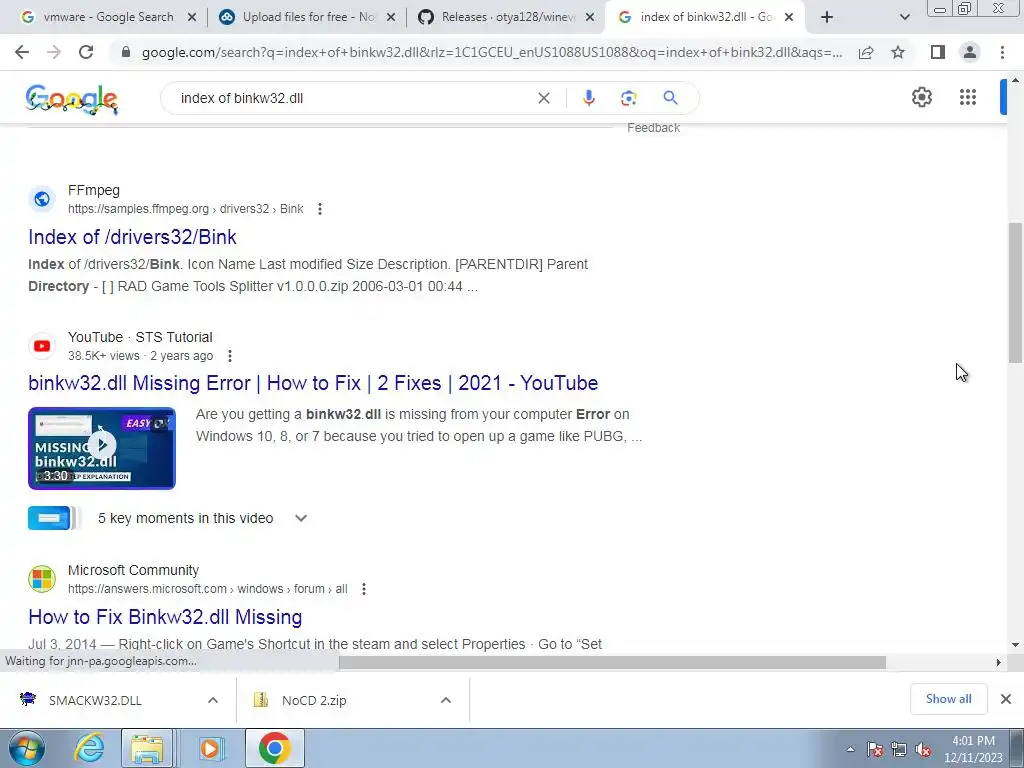This screenshot has height=768, width=1024.
Task: Open NoCD 2.zip download options arrow
Action: tap(446, 700)
